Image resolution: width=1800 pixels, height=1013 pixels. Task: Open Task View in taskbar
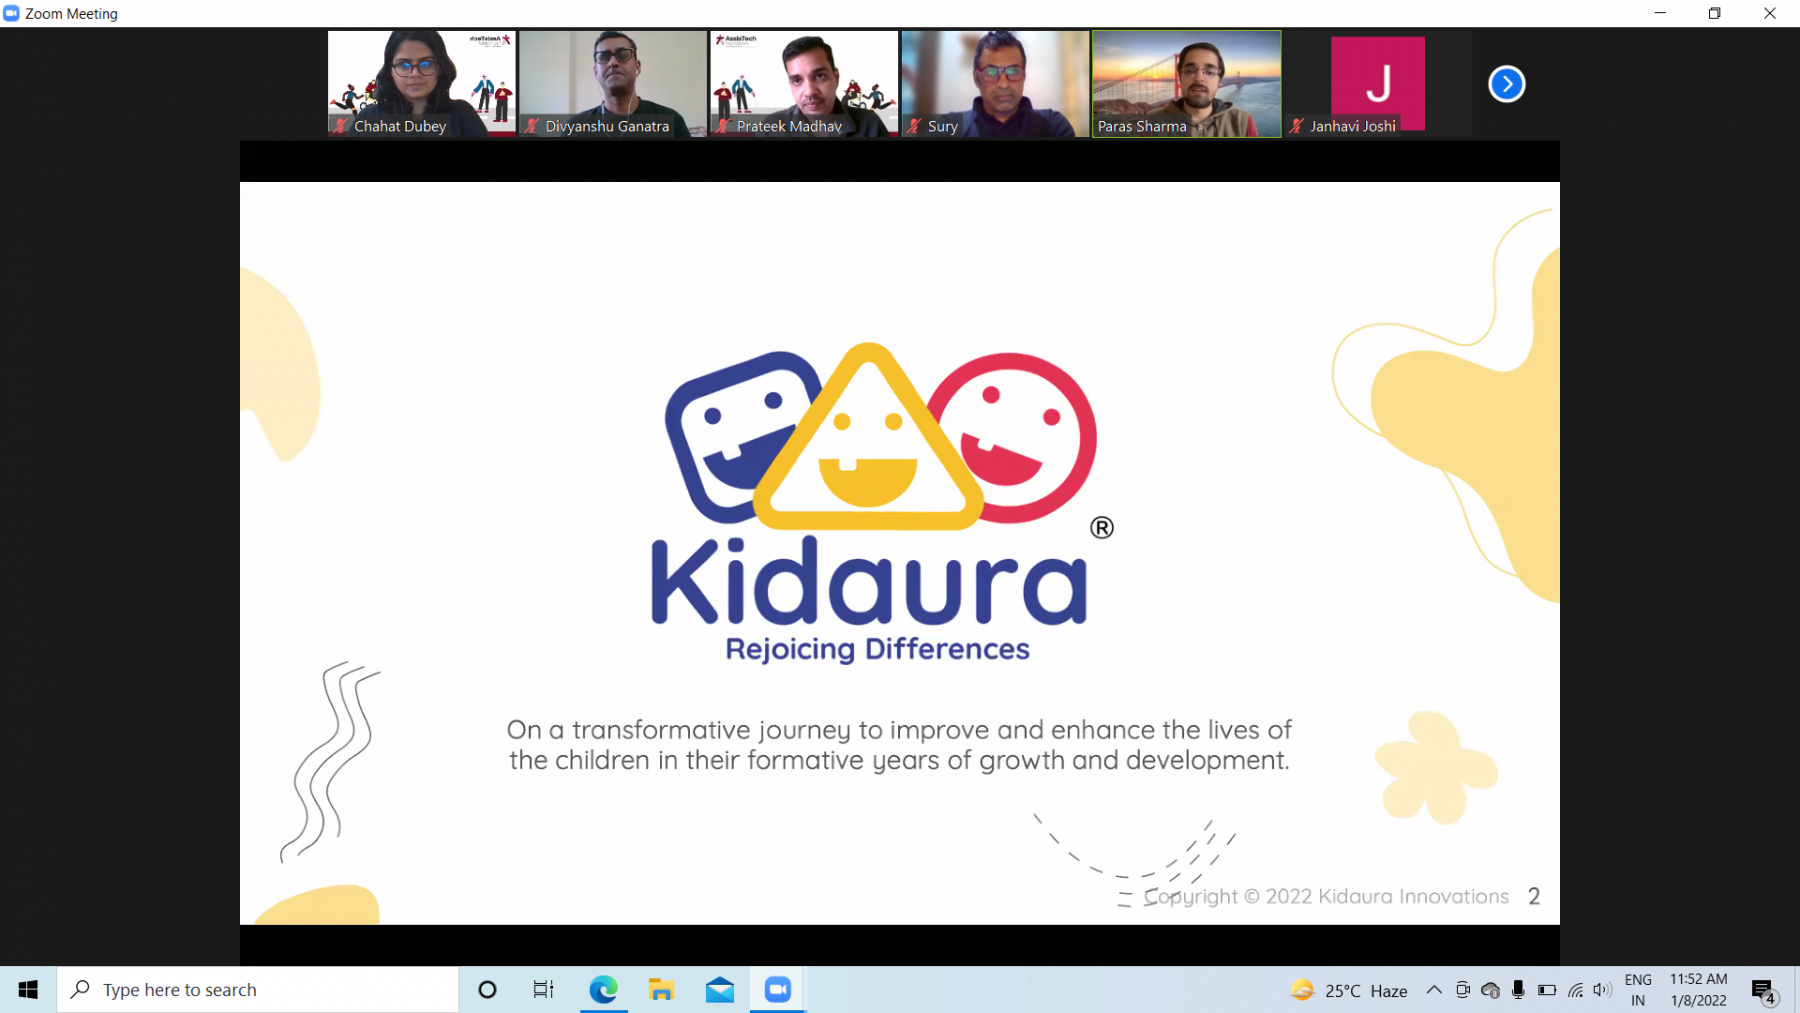tap(543, 989)
